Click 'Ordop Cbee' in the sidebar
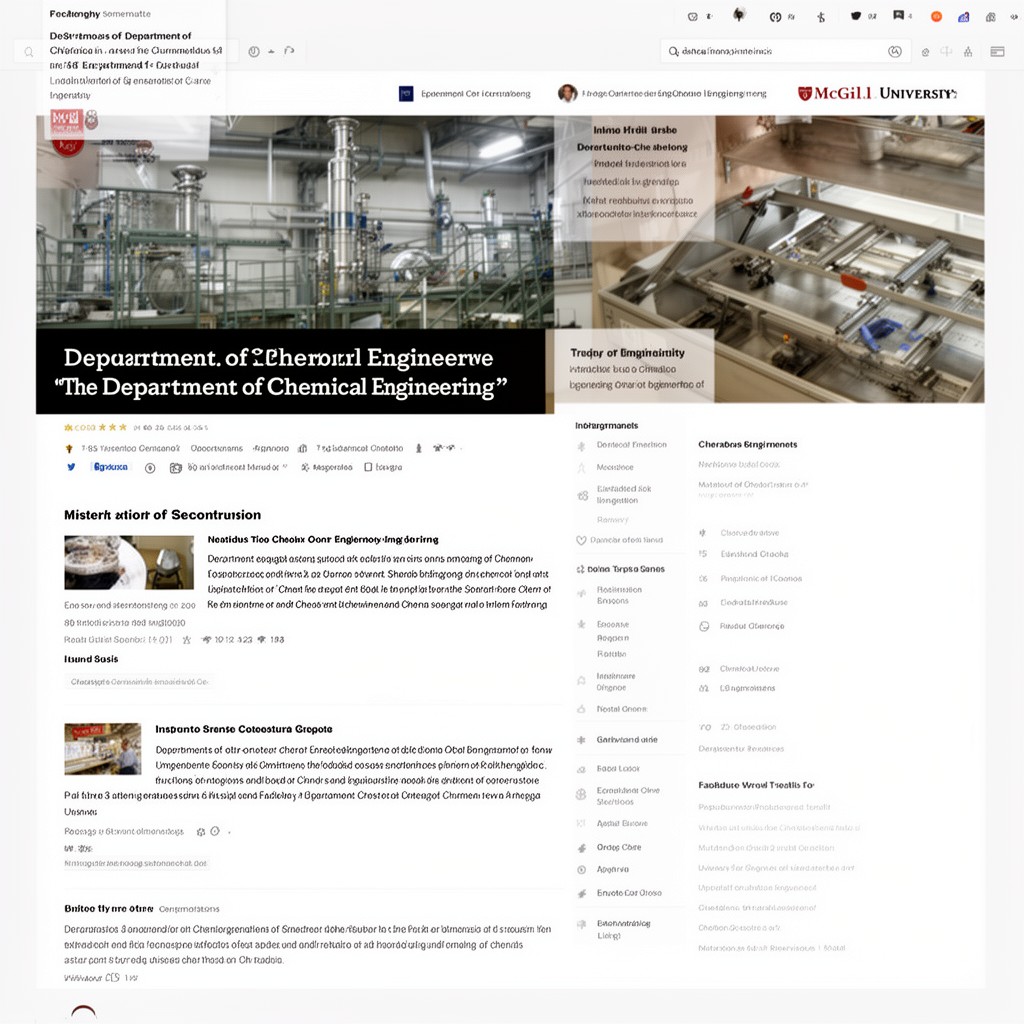The width and height of the screenshot is (1024, 1024). (x=618, y=847)
